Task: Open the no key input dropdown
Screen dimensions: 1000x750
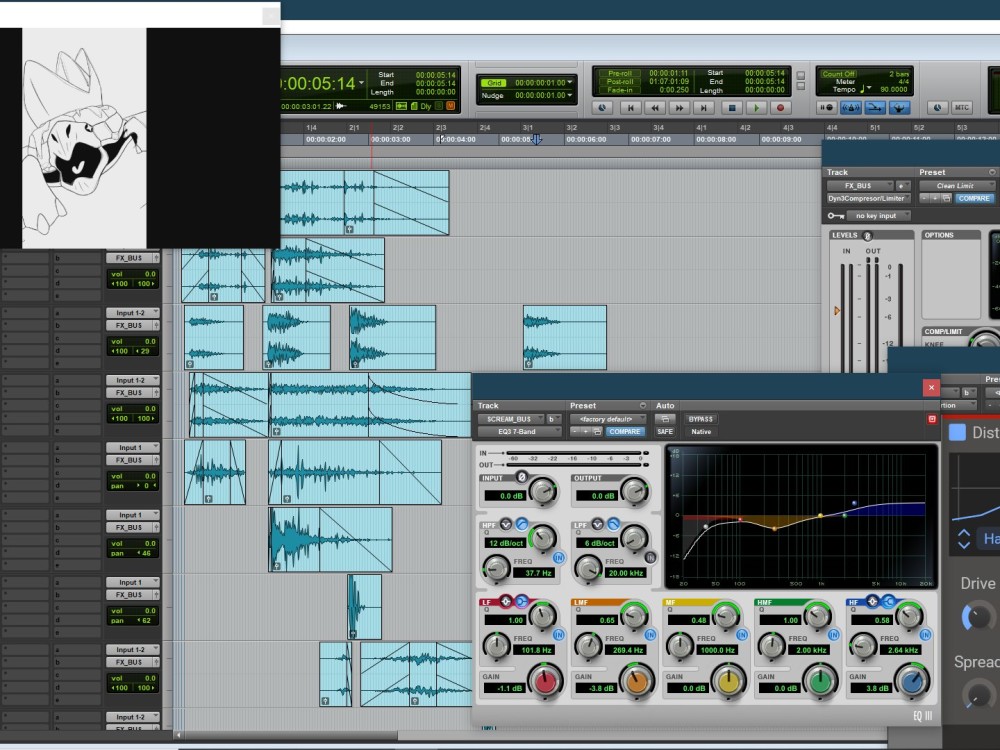Action: click(x=878, y=216)
